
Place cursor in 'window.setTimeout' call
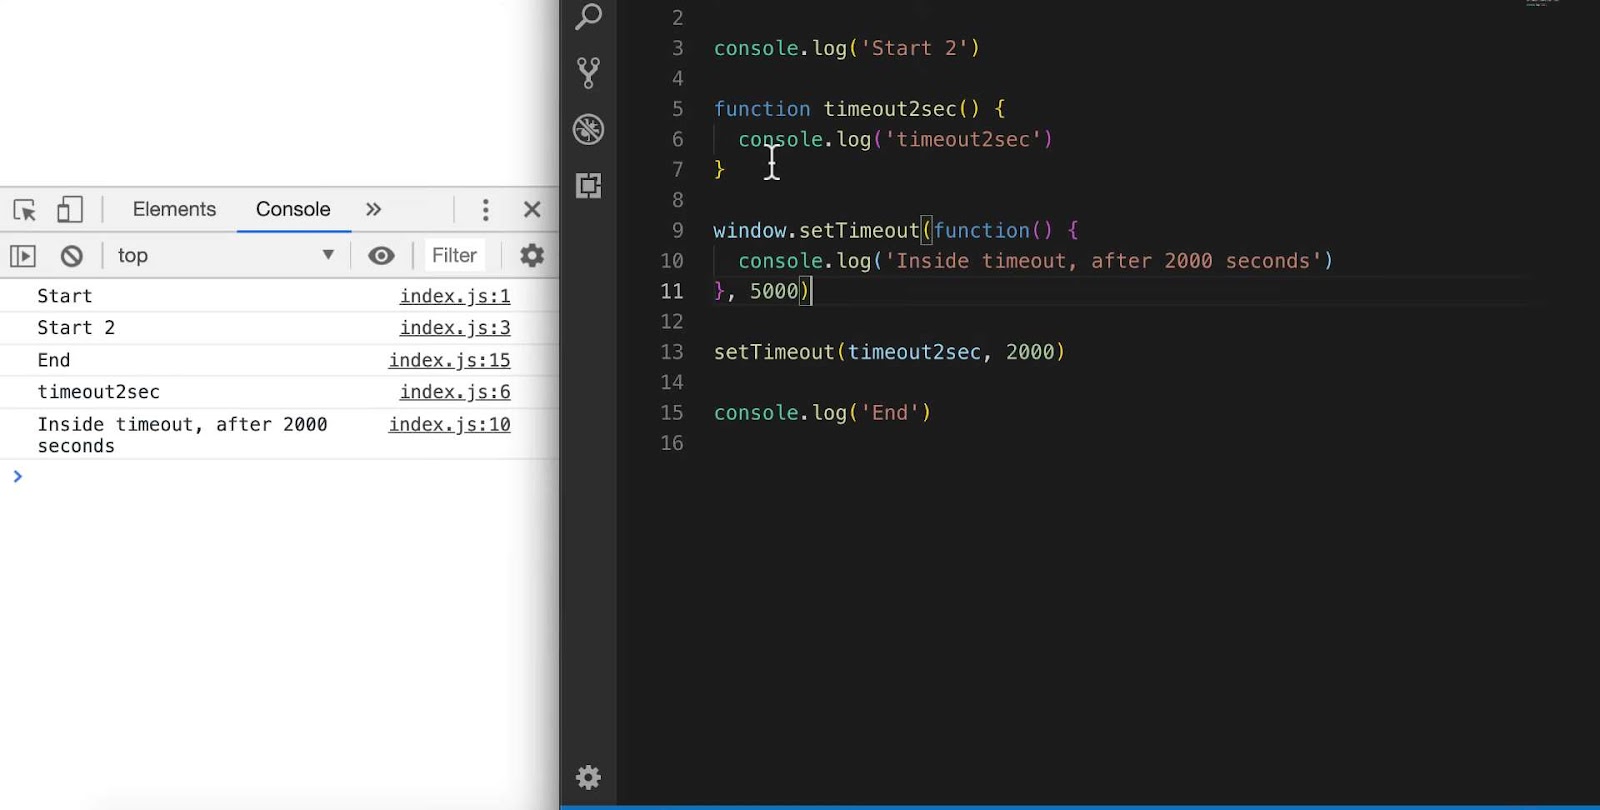(816, 231)
